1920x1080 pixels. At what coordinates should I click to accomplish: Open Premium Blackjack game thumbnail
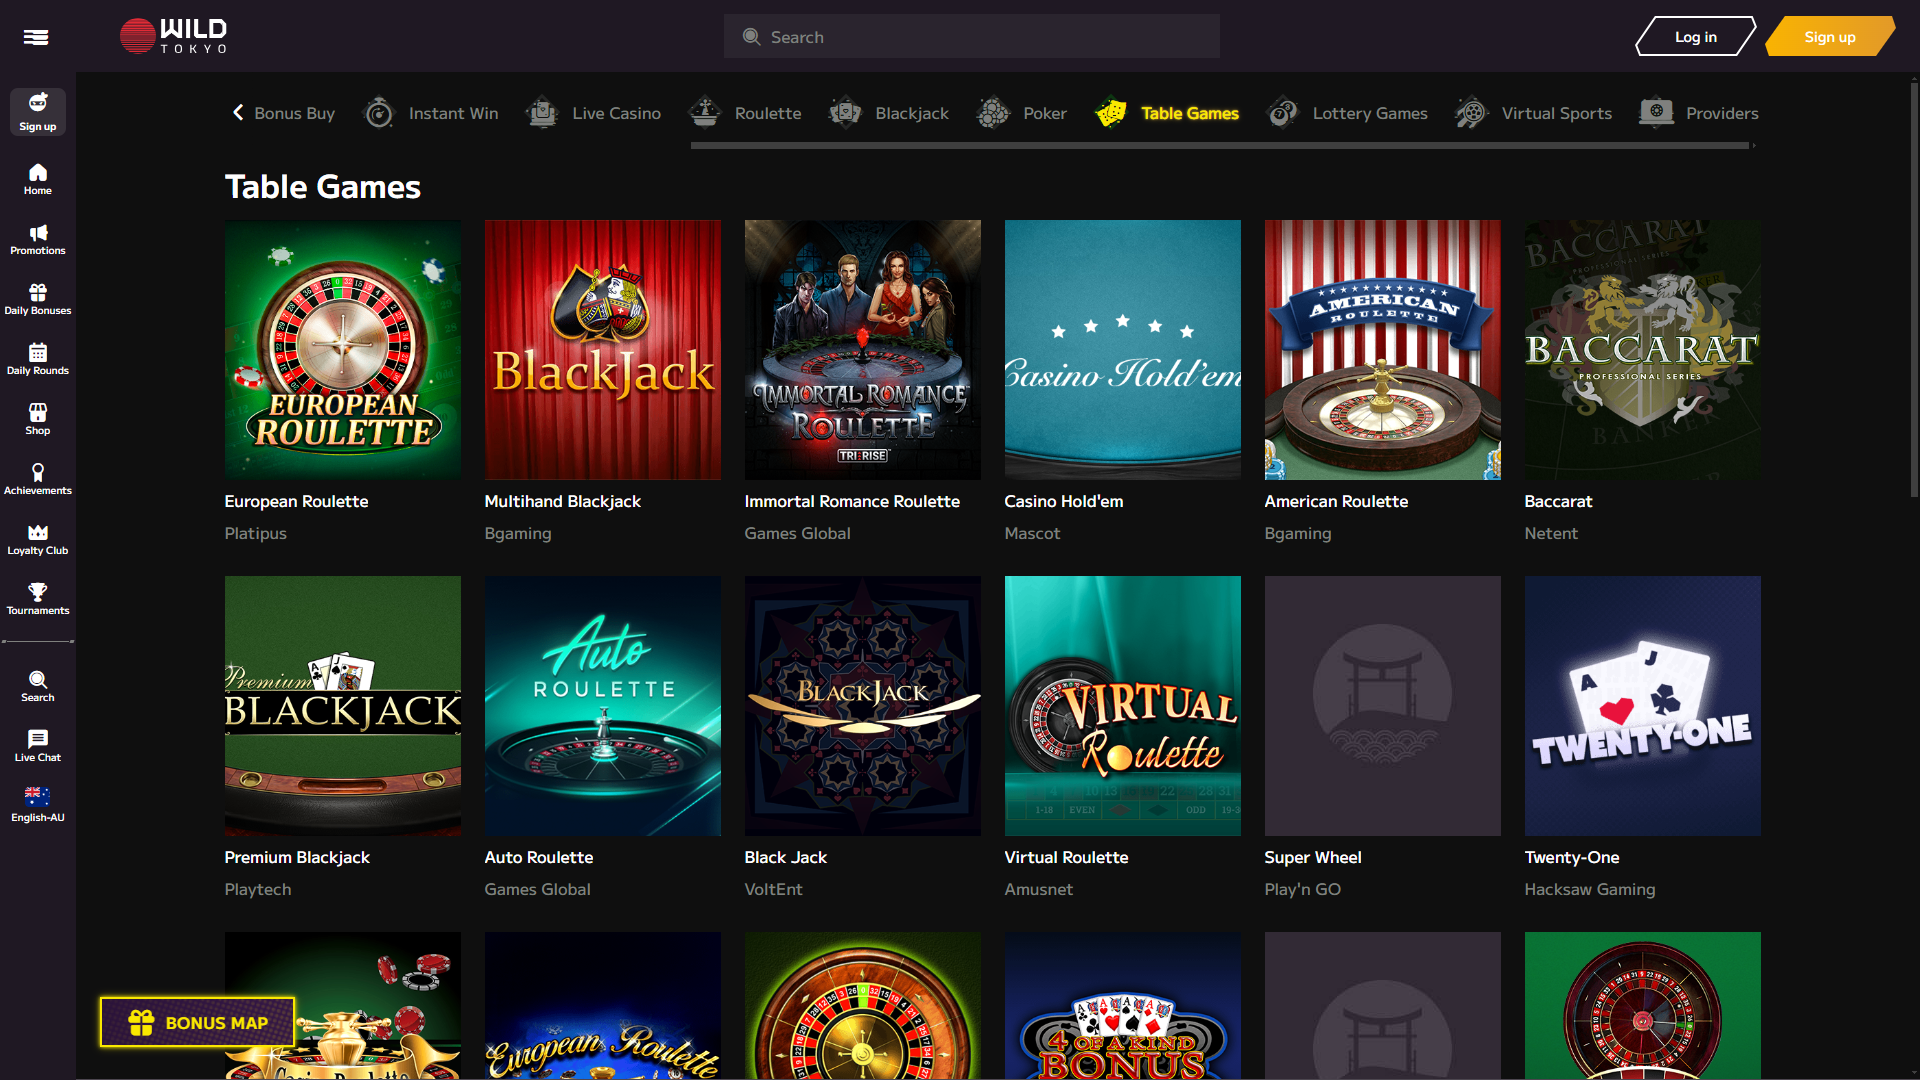point(343,706)
